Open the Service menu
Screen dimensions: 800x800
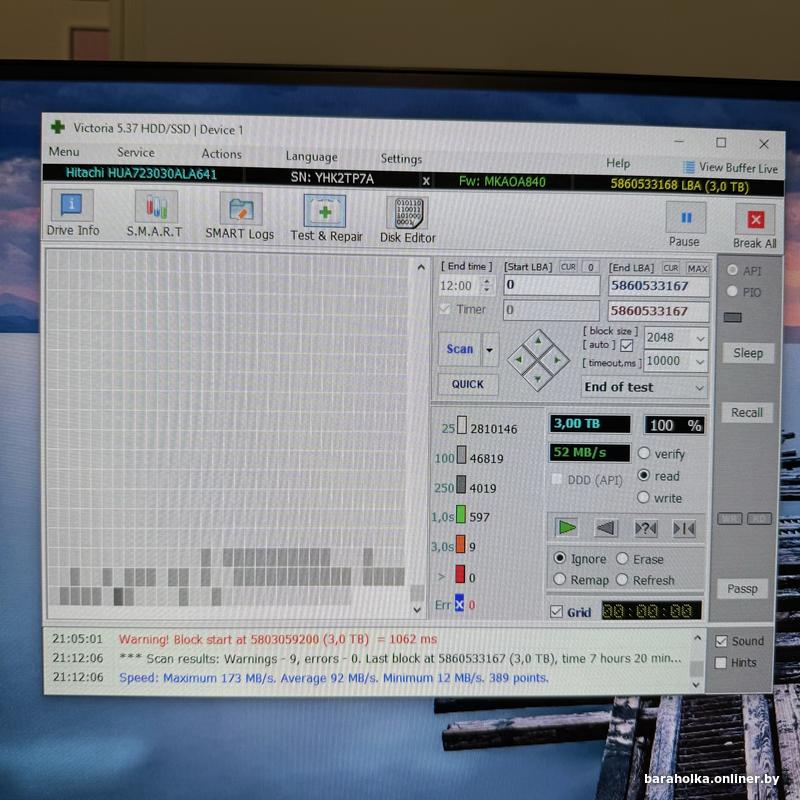pos(136,153)
